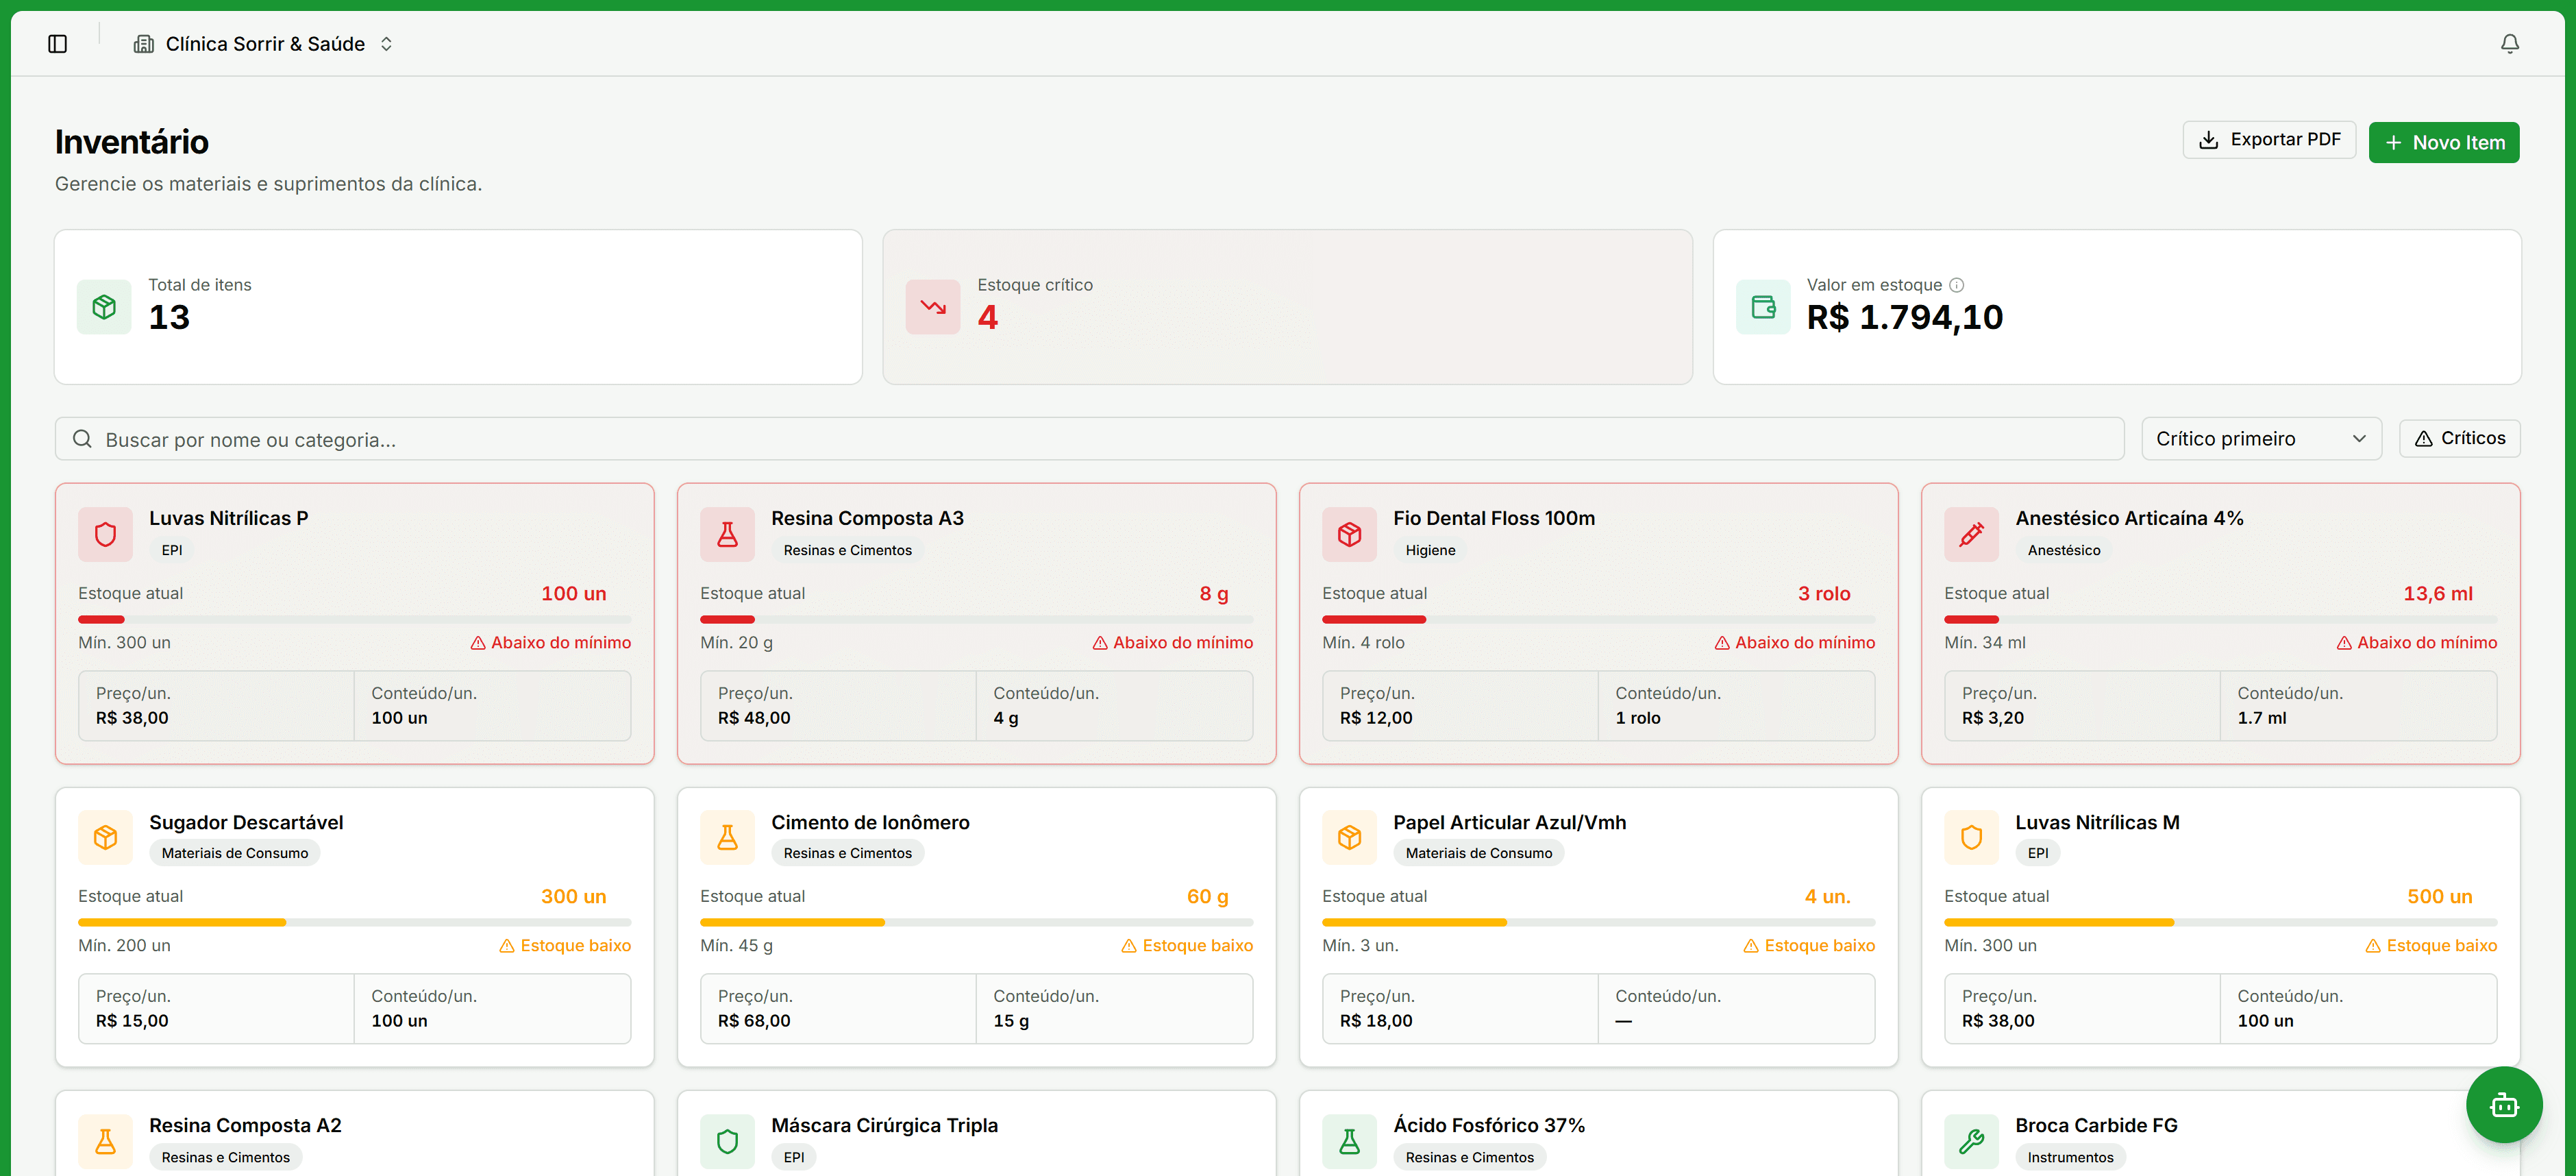Image resolution: width=2576 pixels, height=1176 pixels.
Task: Click the info icon beside Valor em estoque
Action: click(x=1956, y=285)
